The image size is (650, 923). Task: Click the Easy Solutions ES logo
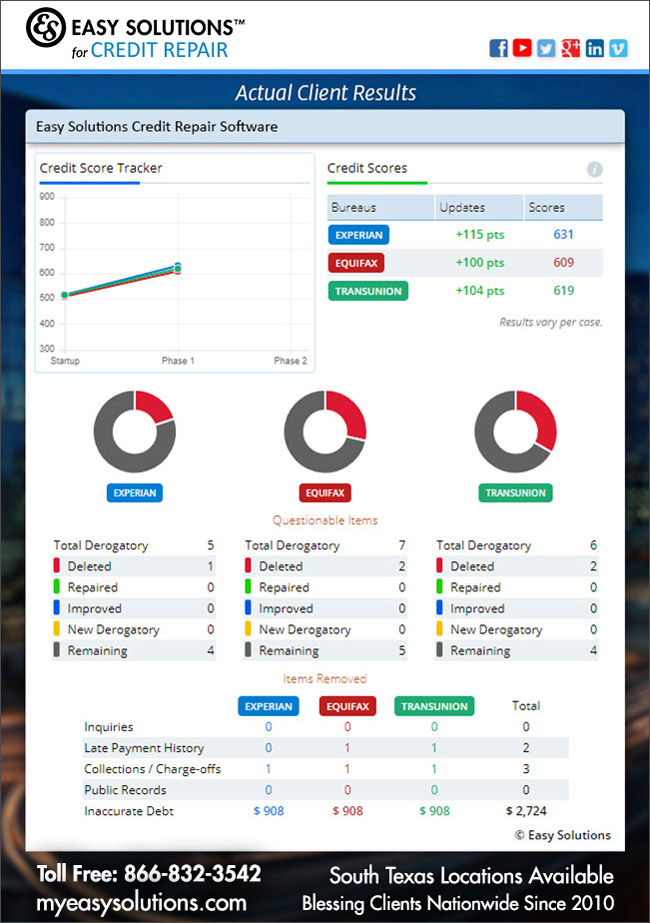(46, 27)
